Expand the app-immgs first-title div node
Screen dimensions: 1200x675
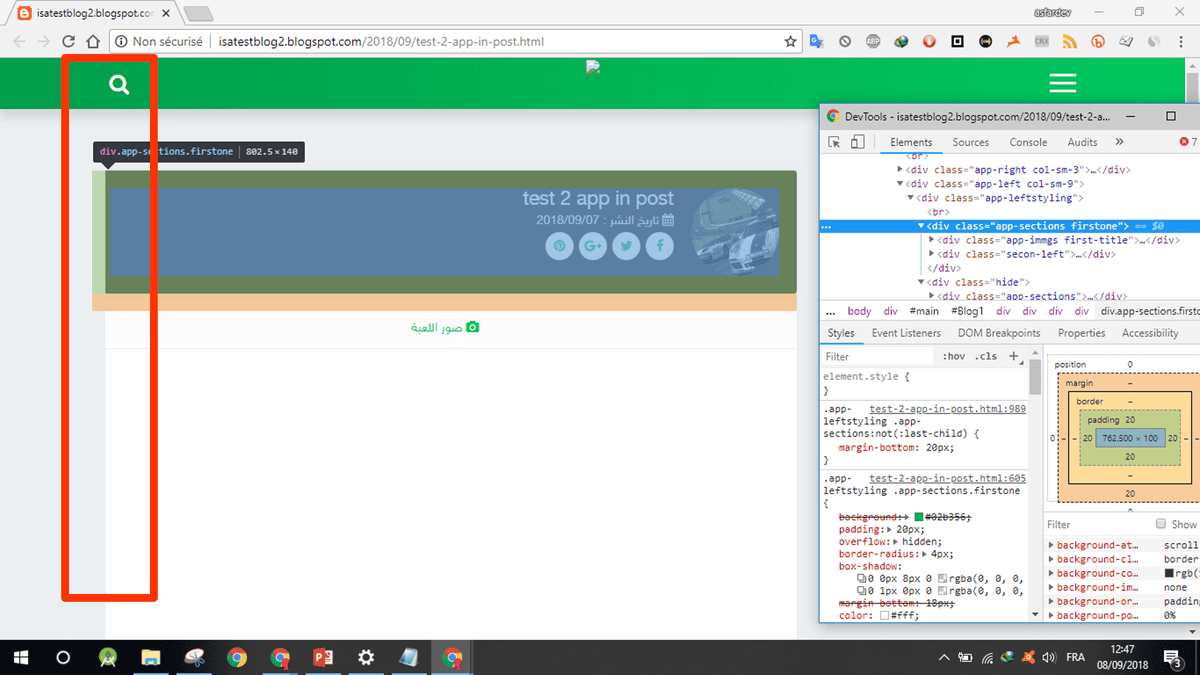pyautogui.click(x=932, y=240)
